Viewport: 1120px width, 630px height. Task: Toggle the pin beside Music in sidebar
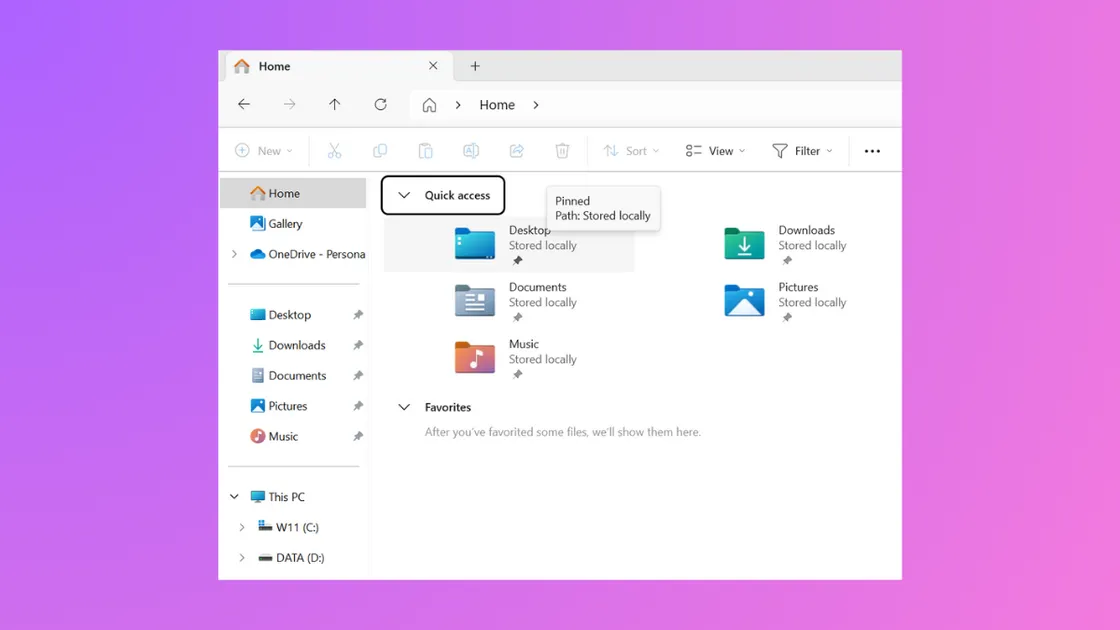(358, 436)
